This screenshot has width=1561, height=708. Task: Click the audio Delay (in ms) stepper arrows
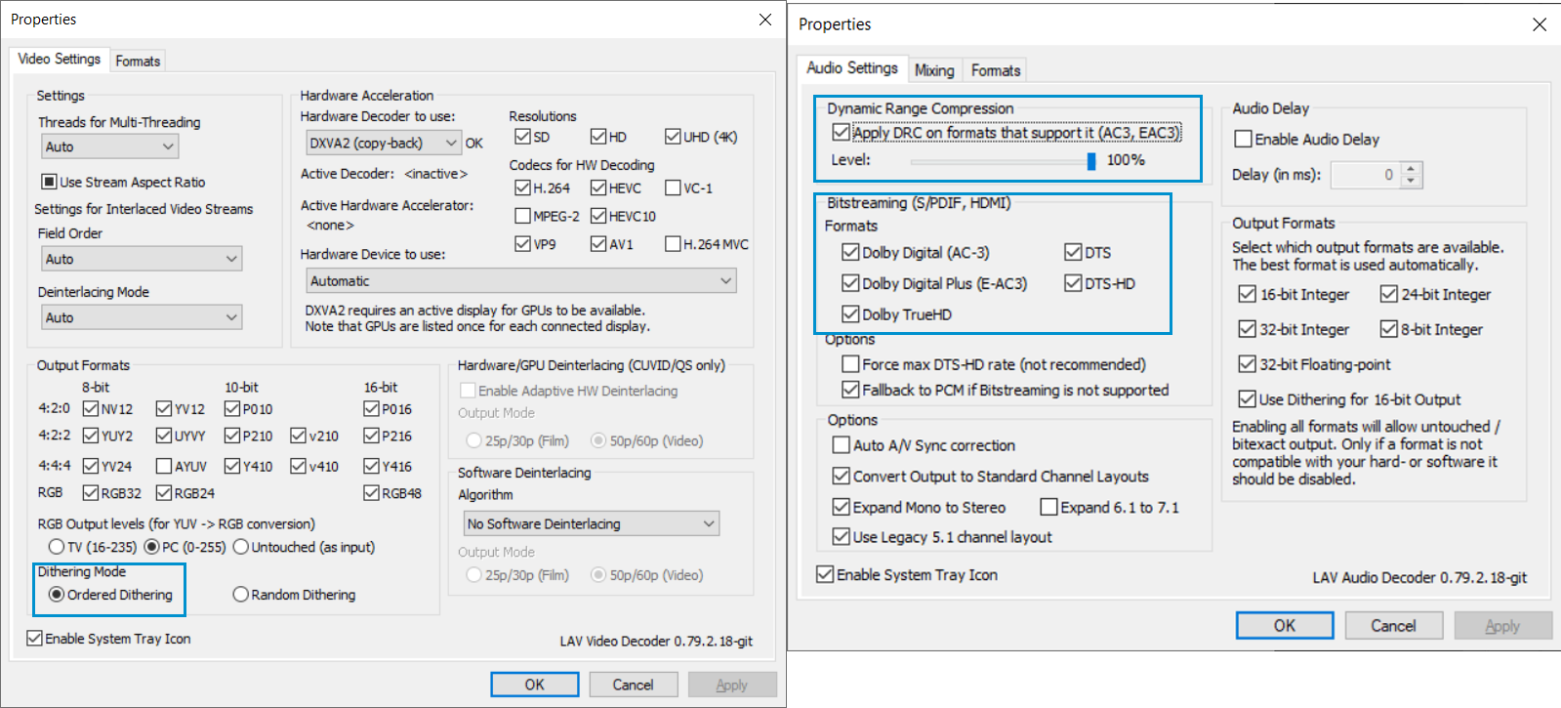tap(1411, 175)
